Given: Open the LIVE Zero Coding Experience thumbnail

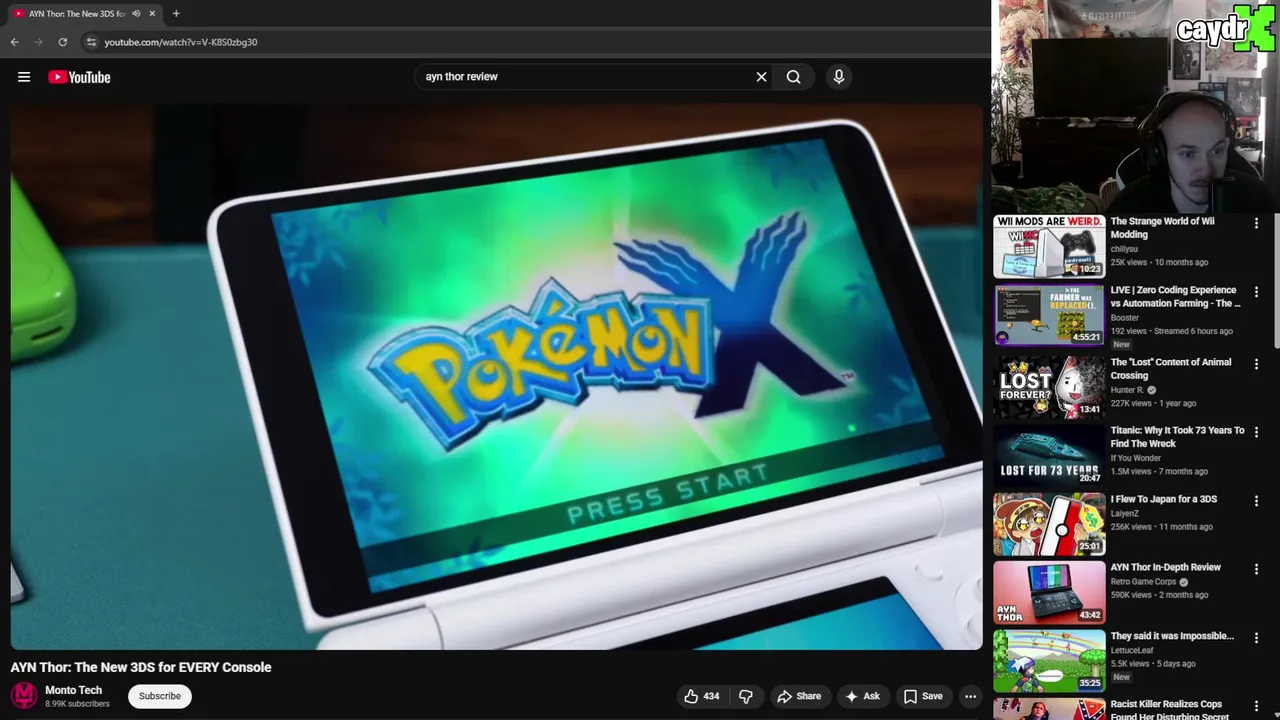Looking at the screenshot, I should pyautogui.click(x=1049, y=315).
